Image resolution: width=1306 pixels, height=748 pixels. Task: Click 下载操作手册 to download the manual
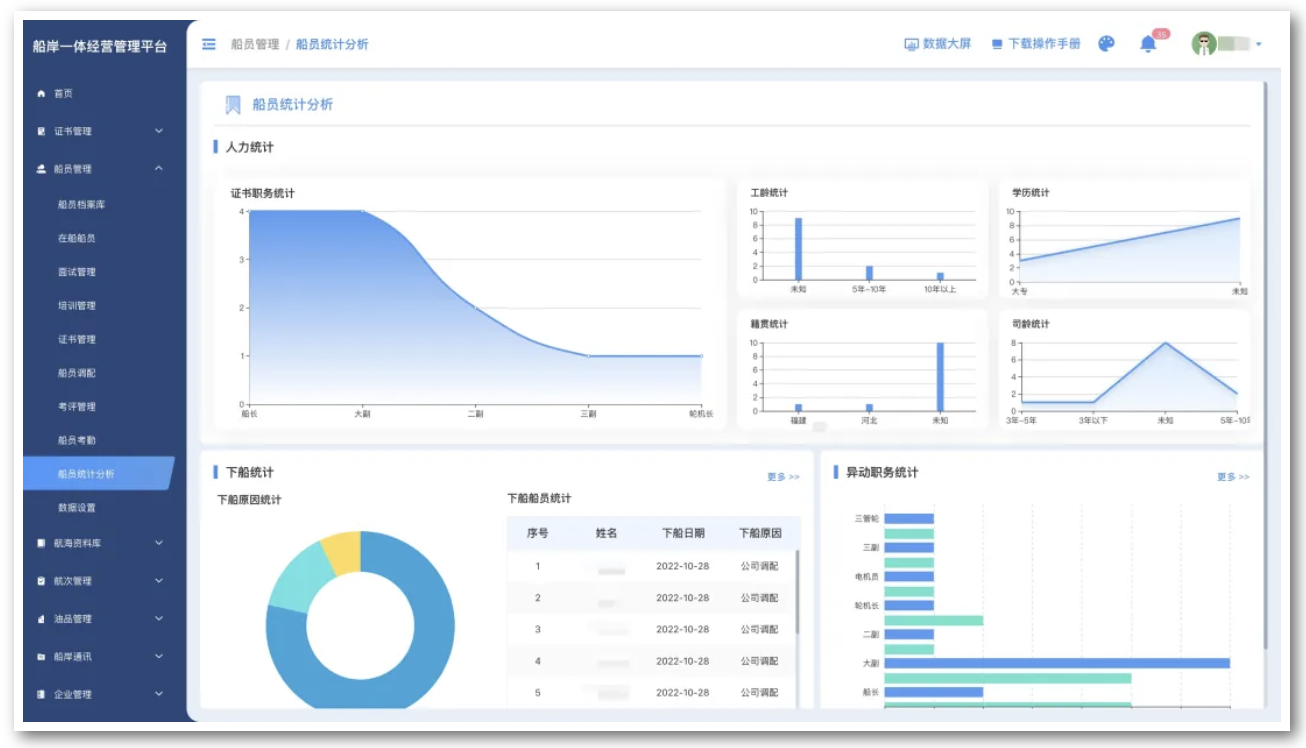(x=1036, y=44)
